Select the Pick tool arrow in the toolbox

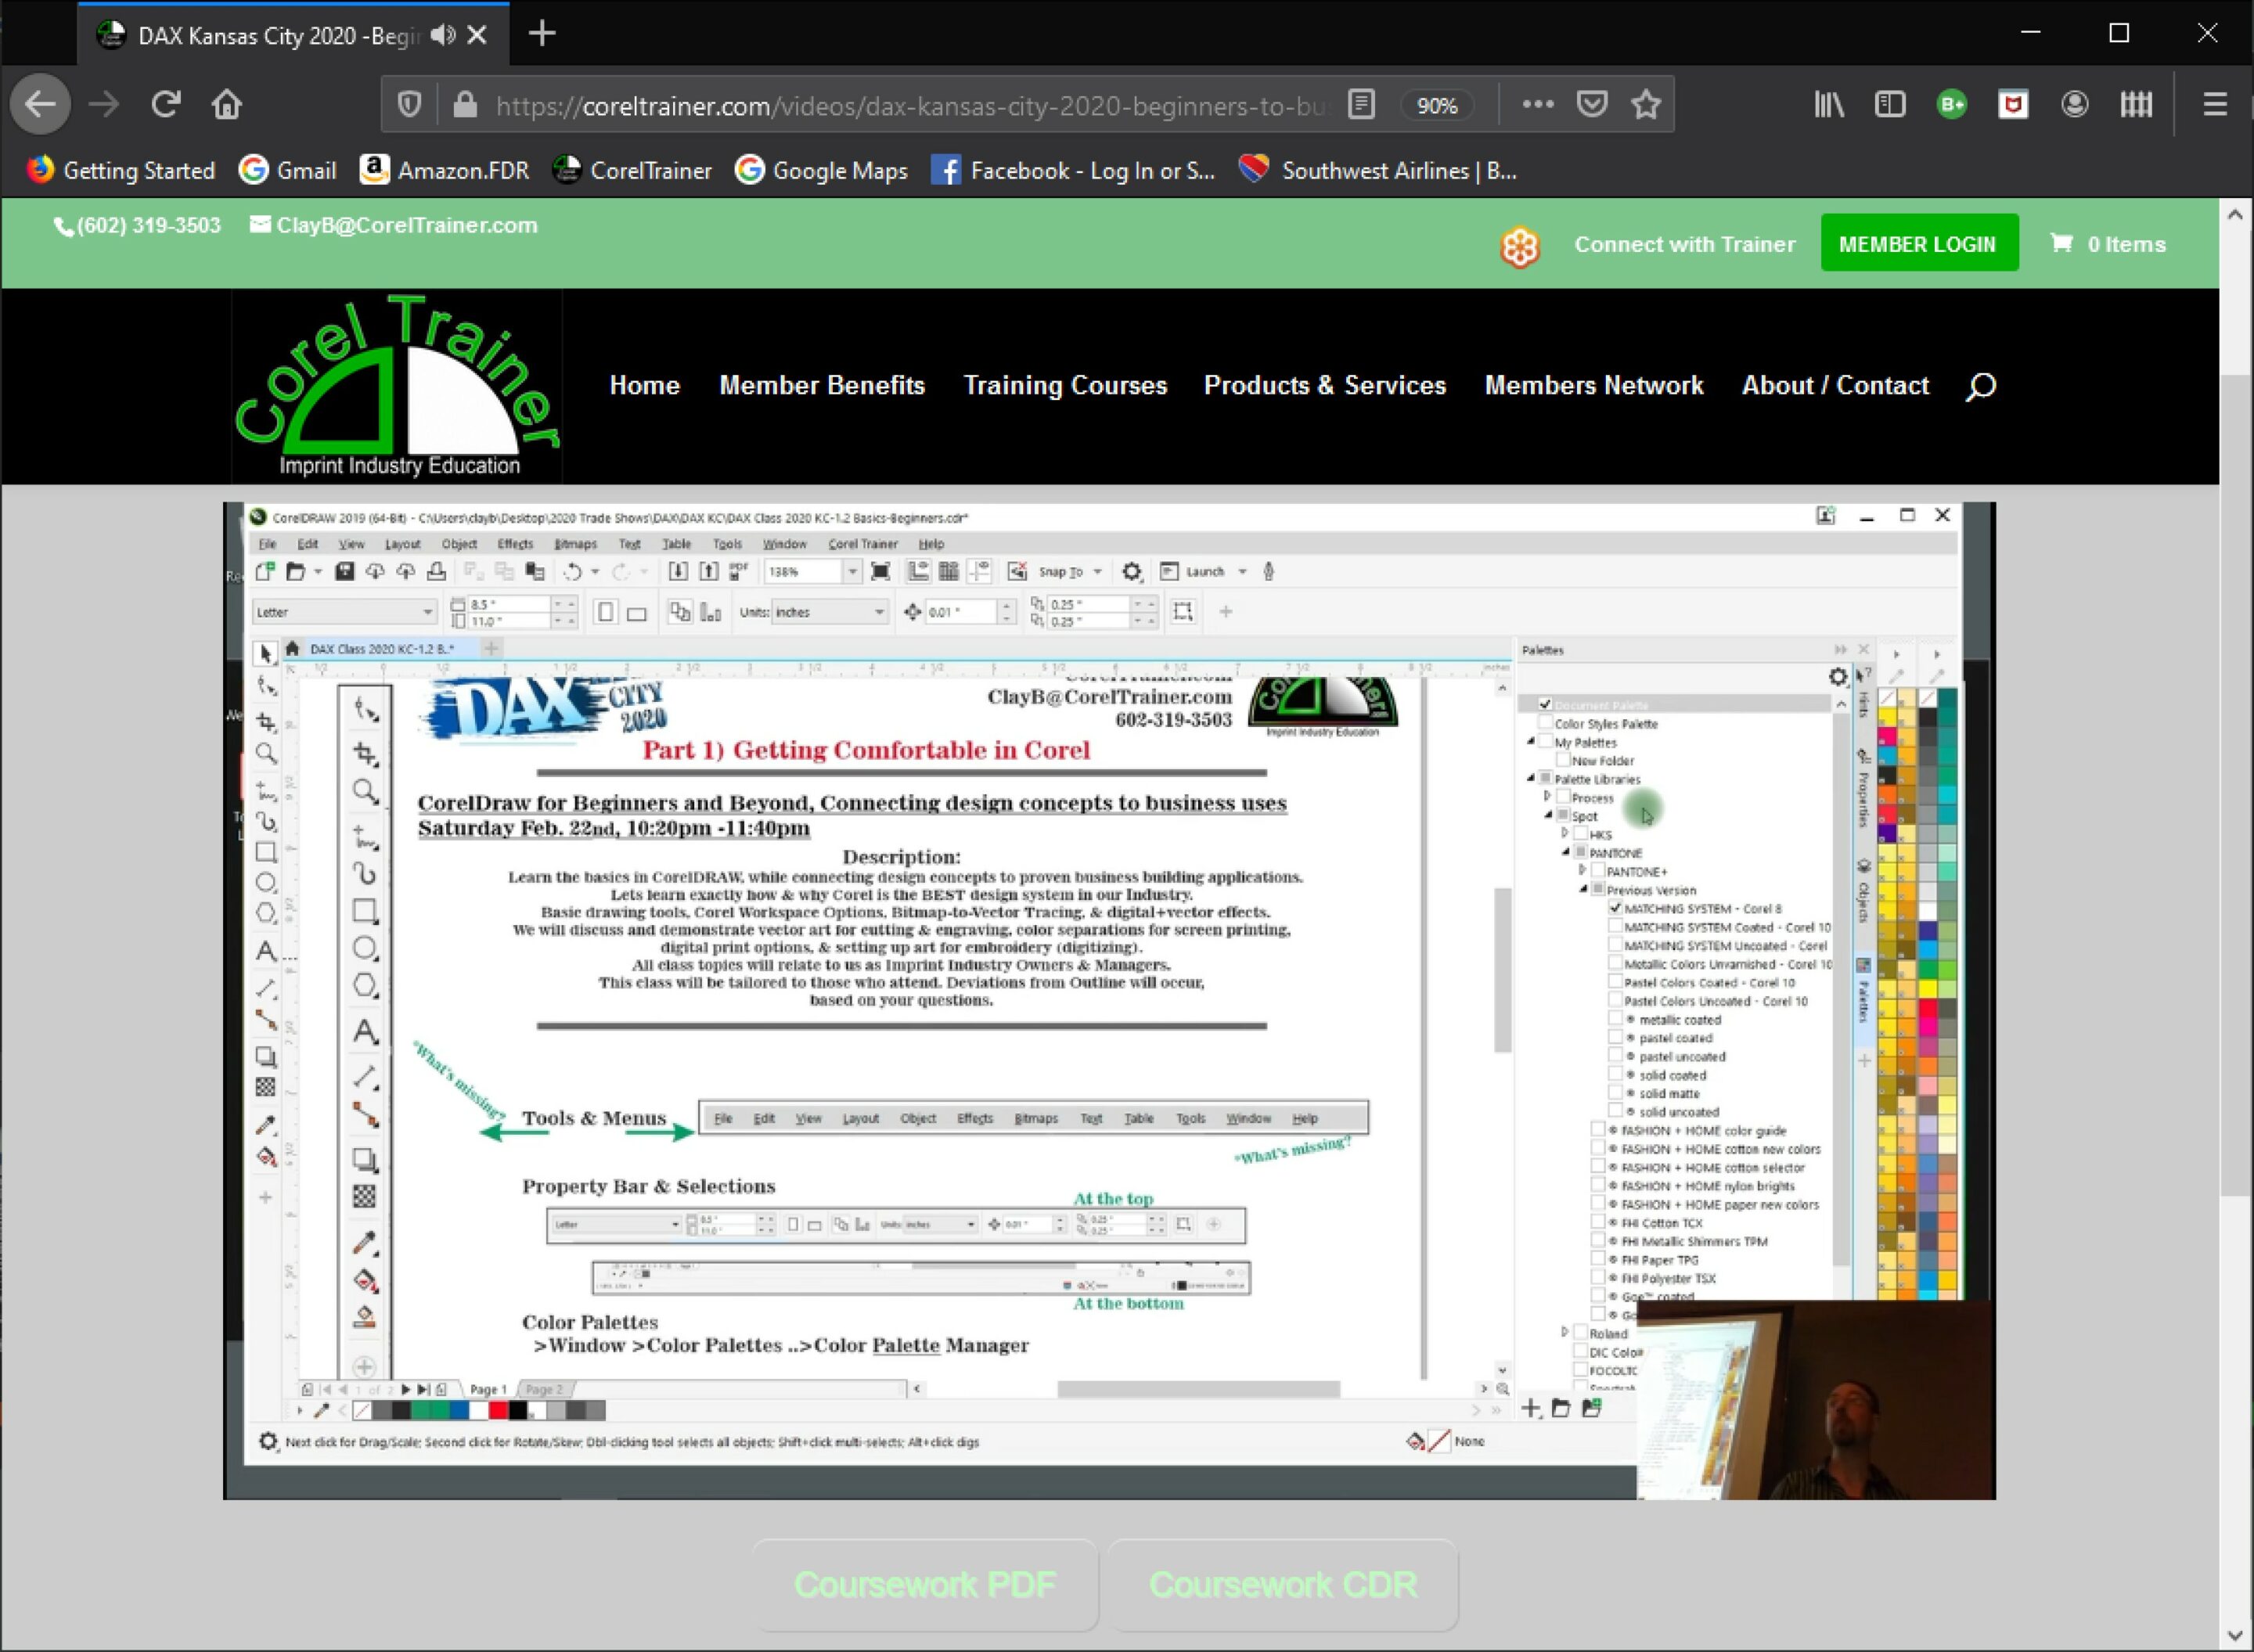click(265, 654)
